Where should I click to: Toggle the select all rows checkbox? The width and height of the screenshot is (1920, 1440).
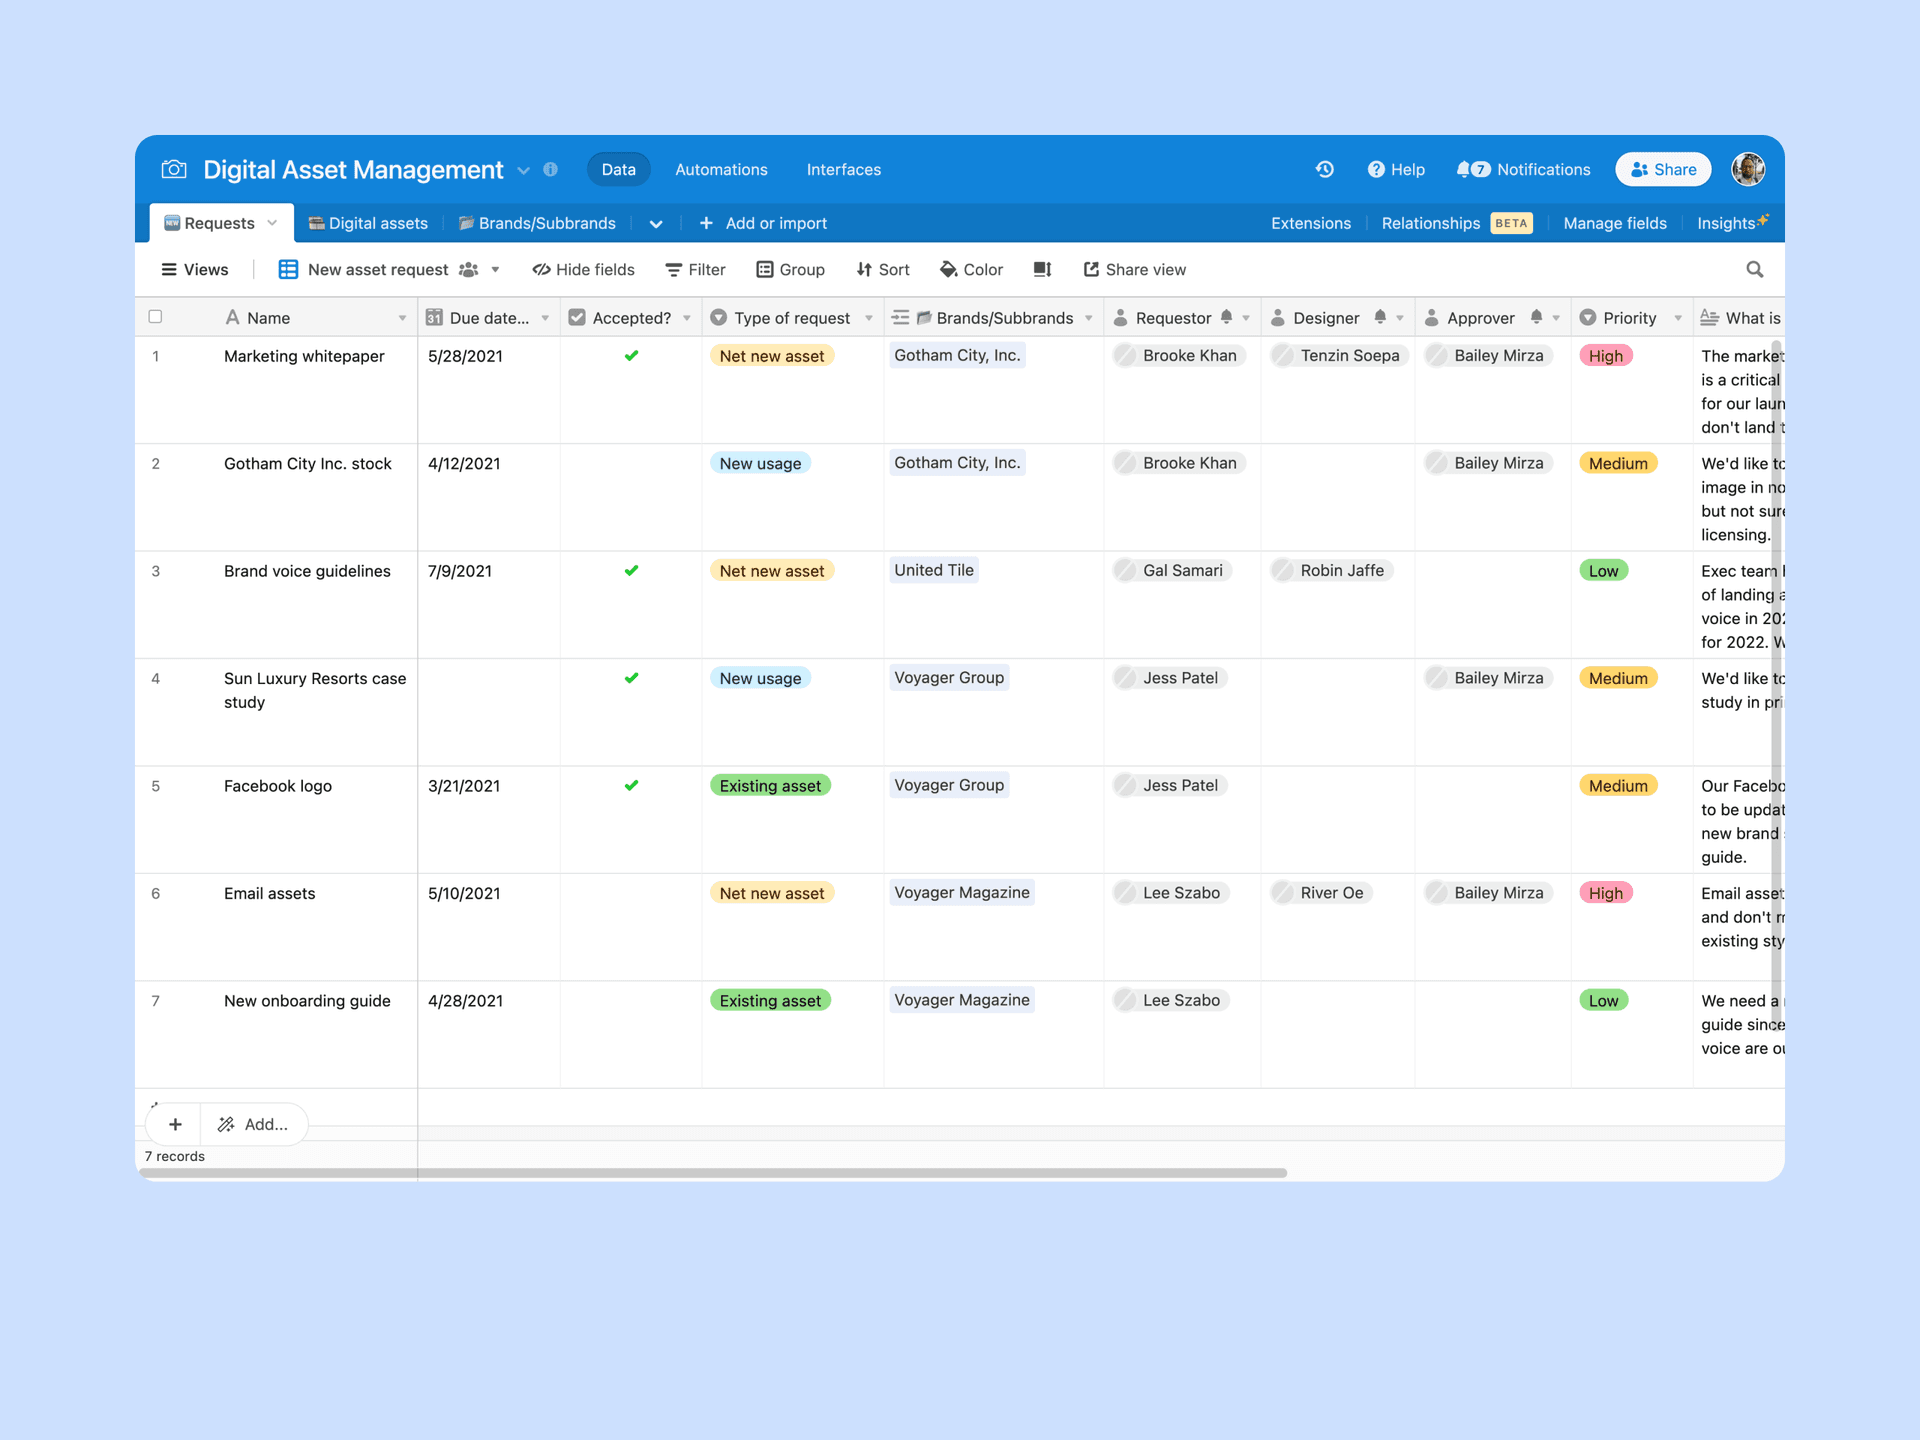coord(155,317)
